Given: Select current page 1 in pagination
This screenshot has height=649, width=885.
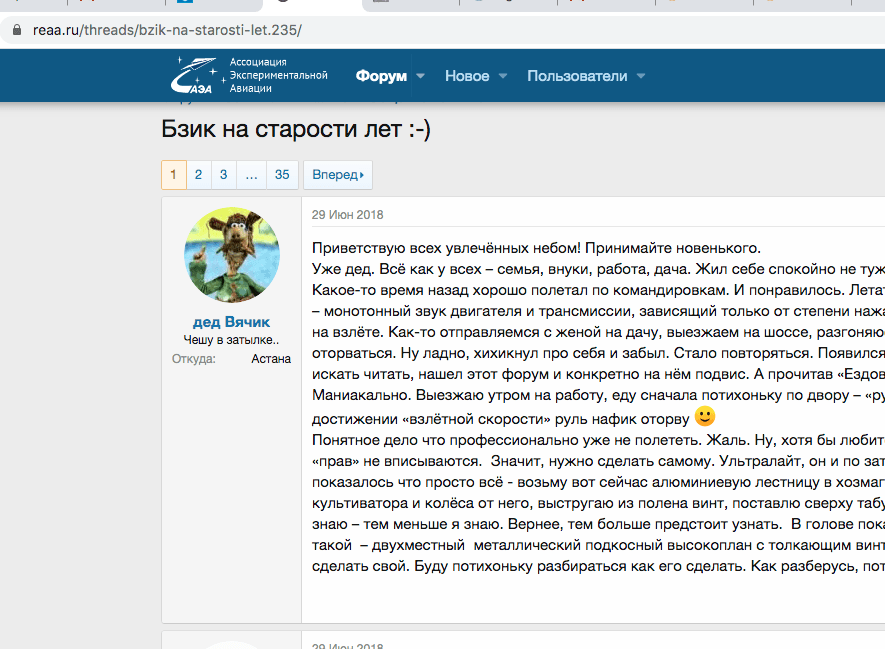Looking at the screenshot, I should 173,175.
